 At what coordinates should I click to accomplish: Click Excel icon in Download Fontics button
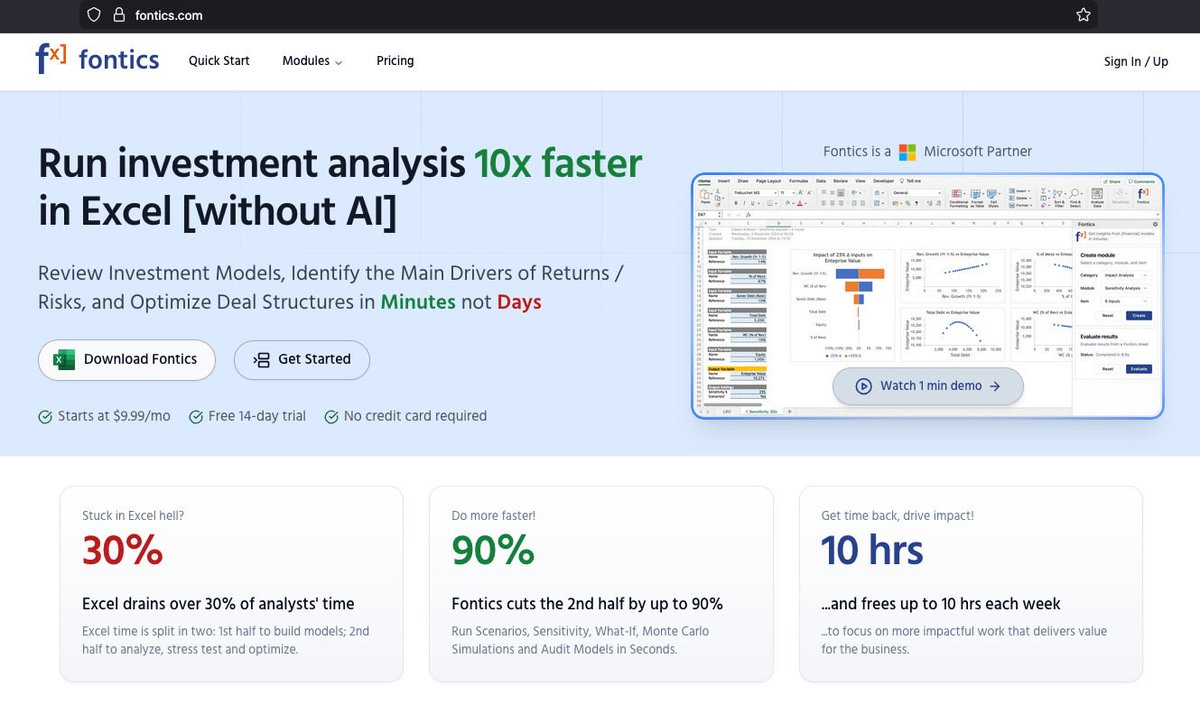[x=65, y=360]
